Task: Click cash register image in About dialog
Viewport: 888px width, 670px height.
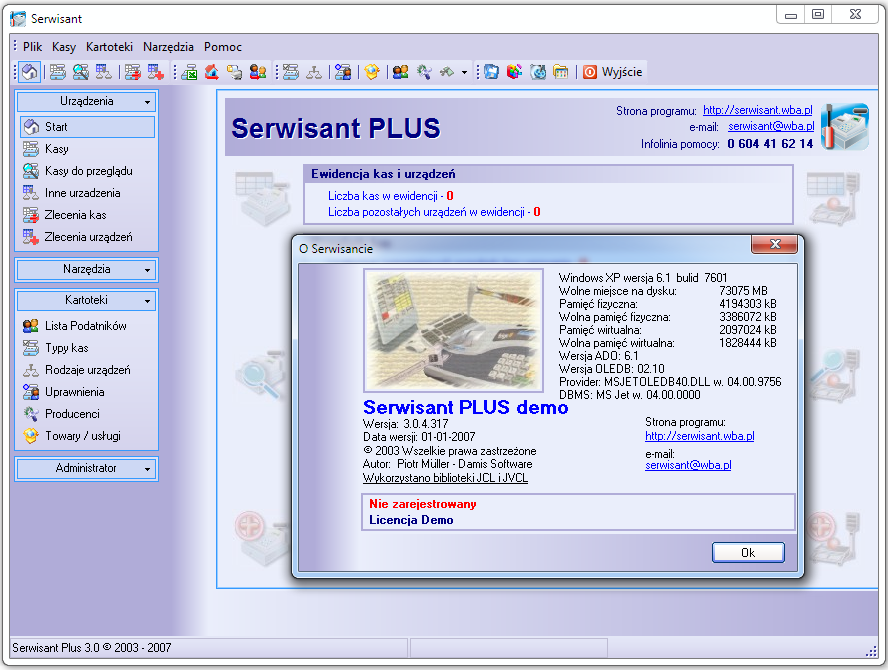Action: tap(454, 330)
